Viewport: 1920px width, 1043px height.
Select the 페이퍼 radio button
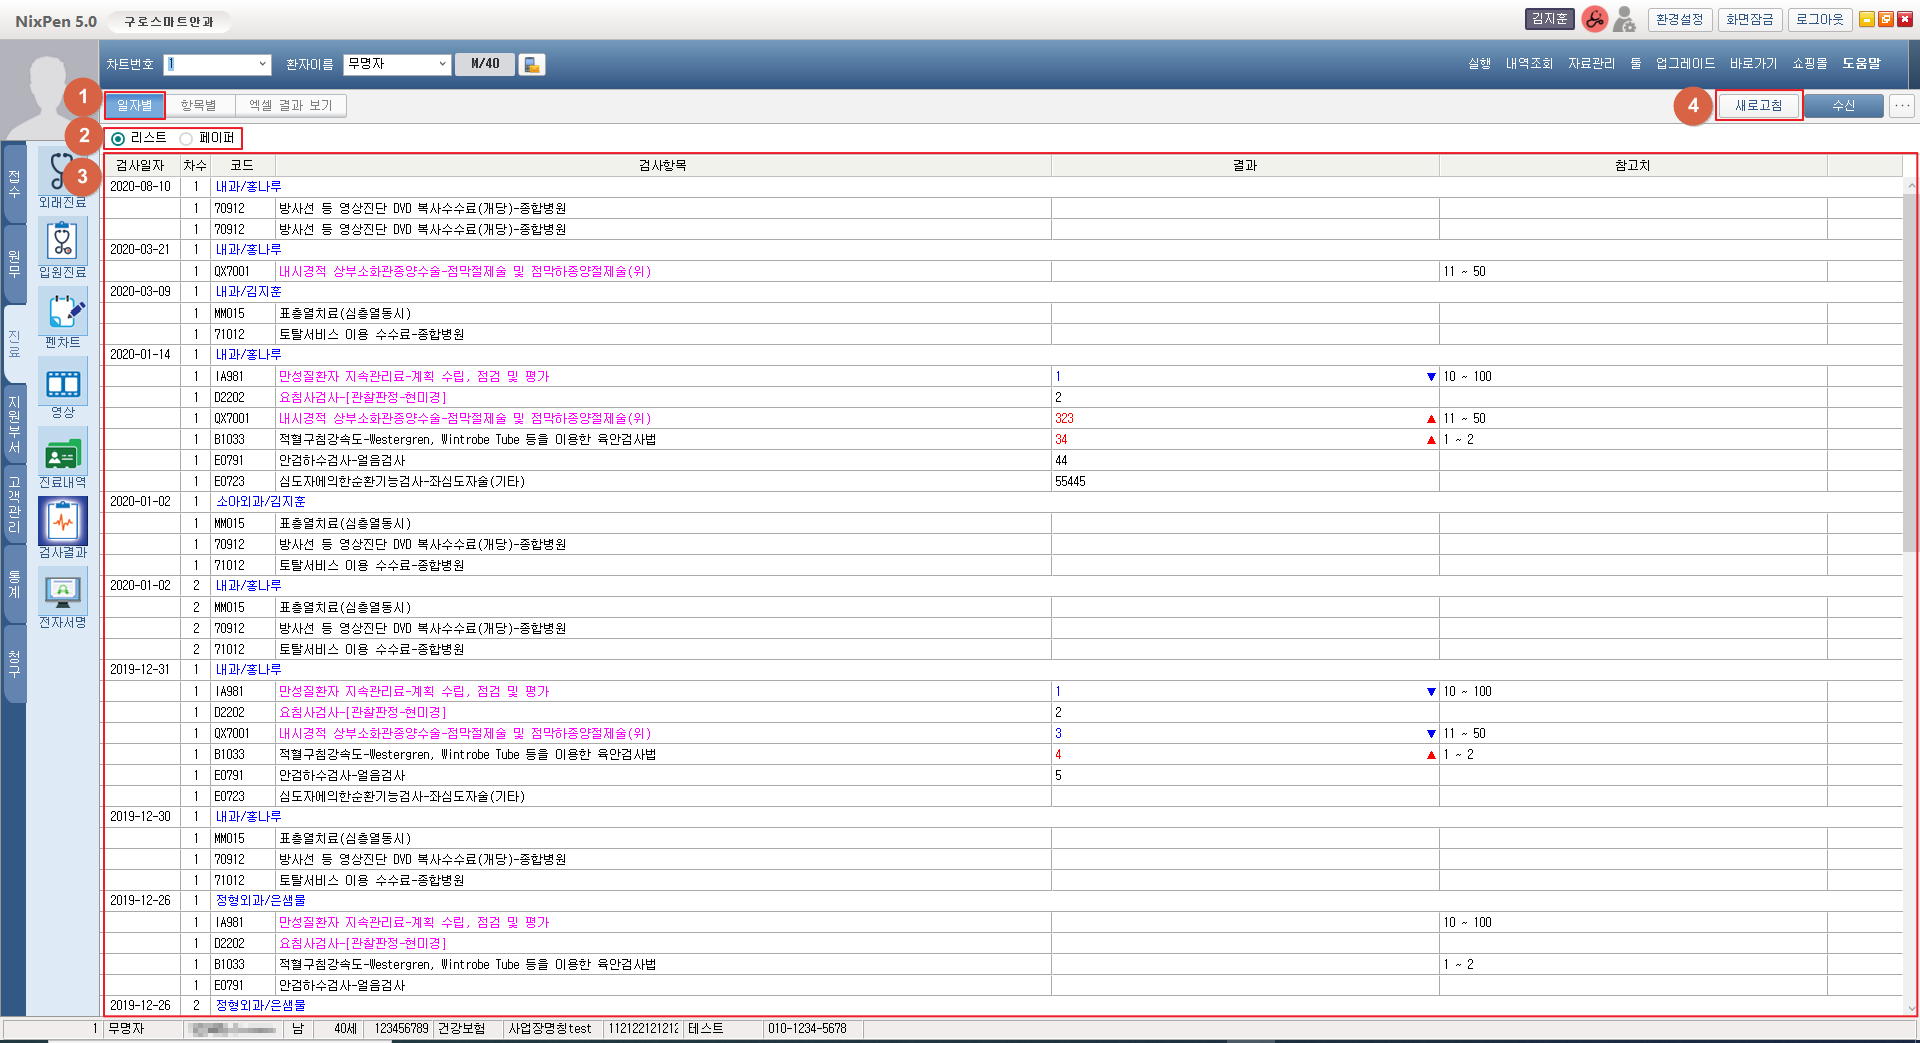click(x=186, y=139)
